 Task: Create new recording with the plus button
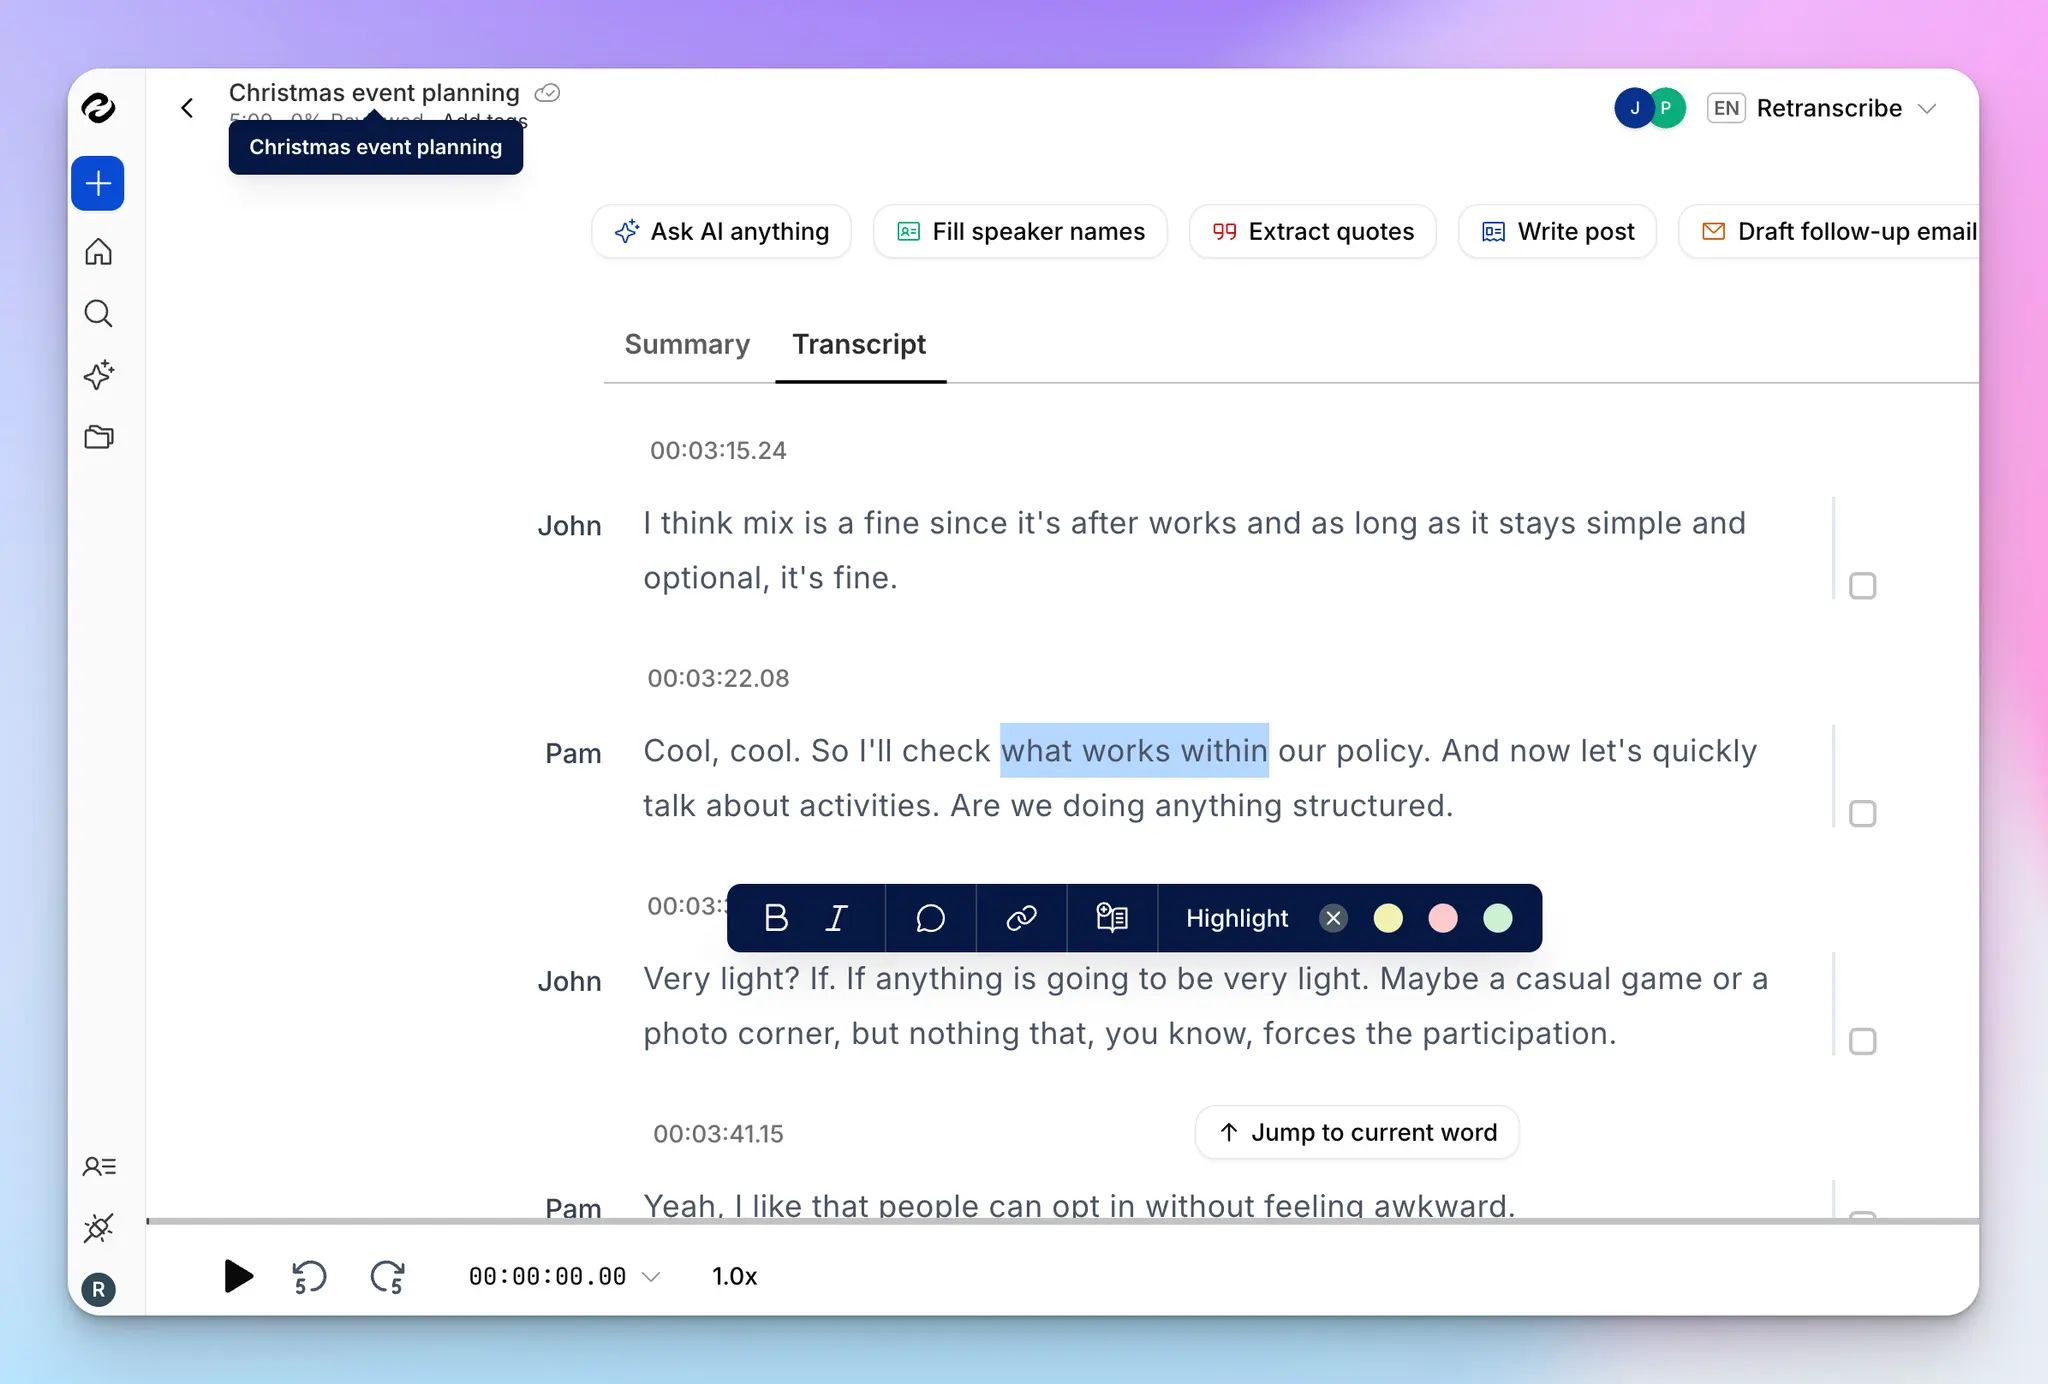pos(97,183)
